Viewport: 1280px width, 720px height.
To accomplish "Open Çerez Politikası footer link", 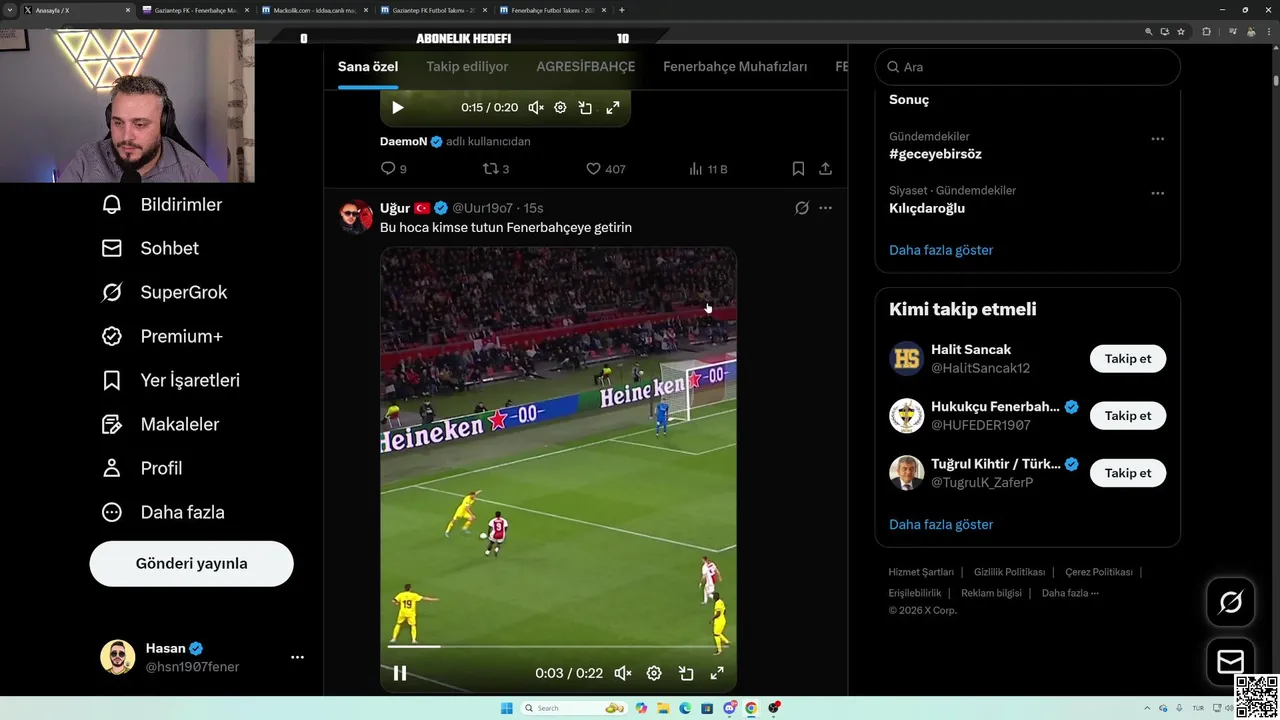I will tap(1098, 572).
